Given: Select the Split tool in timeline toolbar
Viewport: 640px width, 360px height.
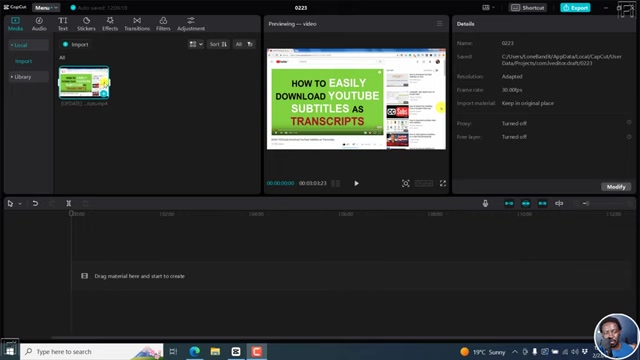Looking at the screenshot, I should 69,203.
